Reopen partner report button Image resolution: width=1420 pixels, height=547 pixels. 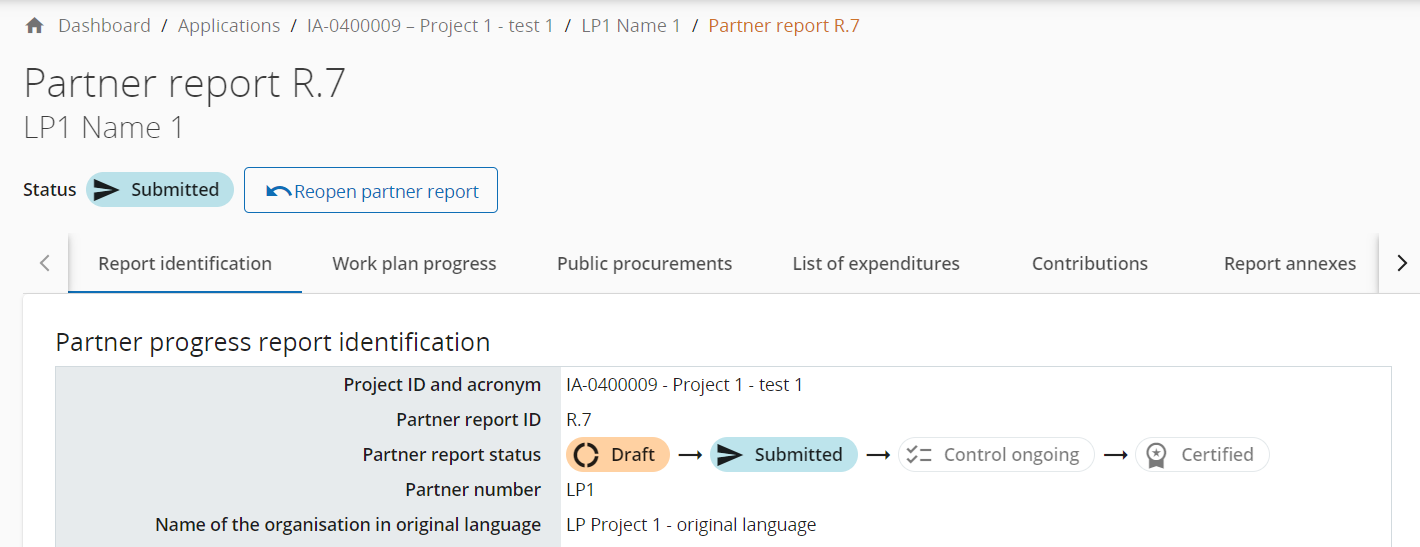tap(371, 191)
